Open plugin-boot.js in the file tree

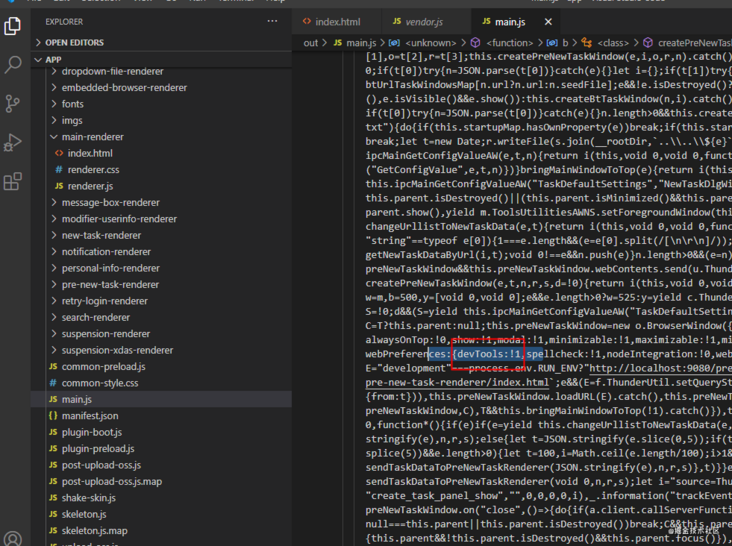(91, 432)
